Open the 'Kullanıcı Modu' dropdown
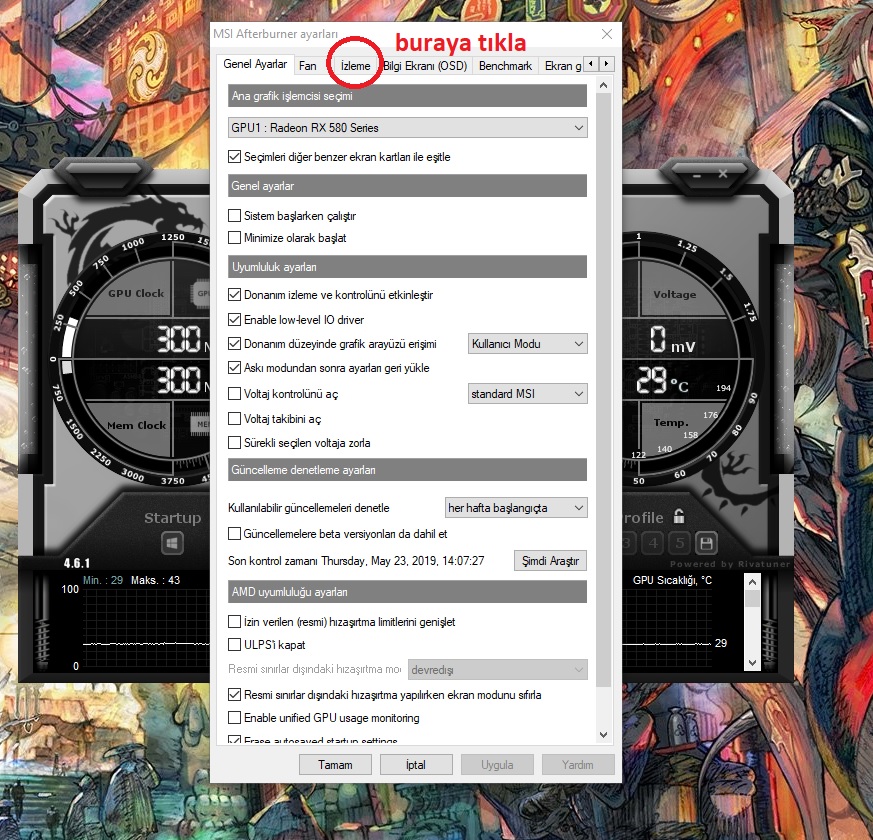The height and width of the screenshot is (840, 873). (x=527, y=343)
